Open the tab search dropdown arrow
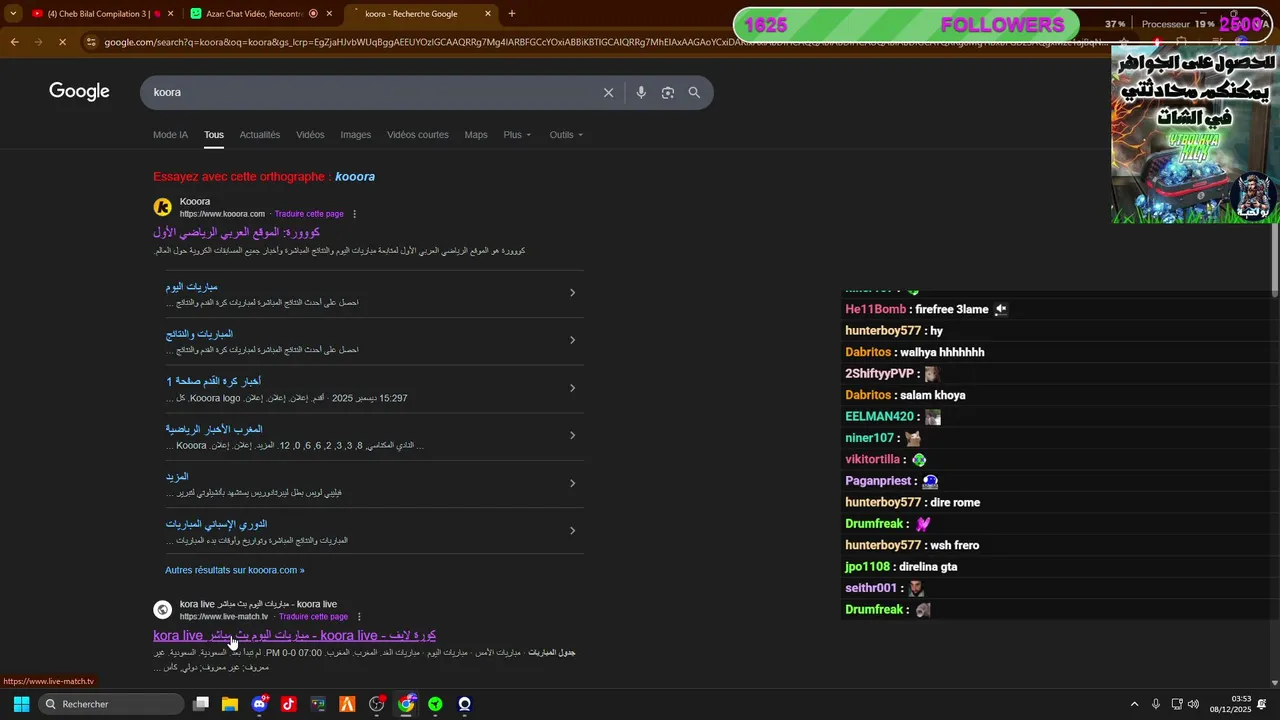The width and height of the screenshot is (1280, 720). point(12,14)
